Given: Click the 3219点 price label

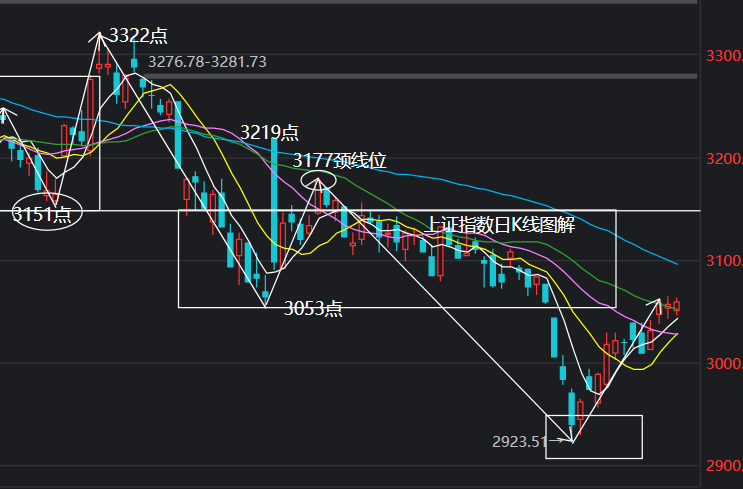Looking at the screenshot, I should click(x=270, y=133).
